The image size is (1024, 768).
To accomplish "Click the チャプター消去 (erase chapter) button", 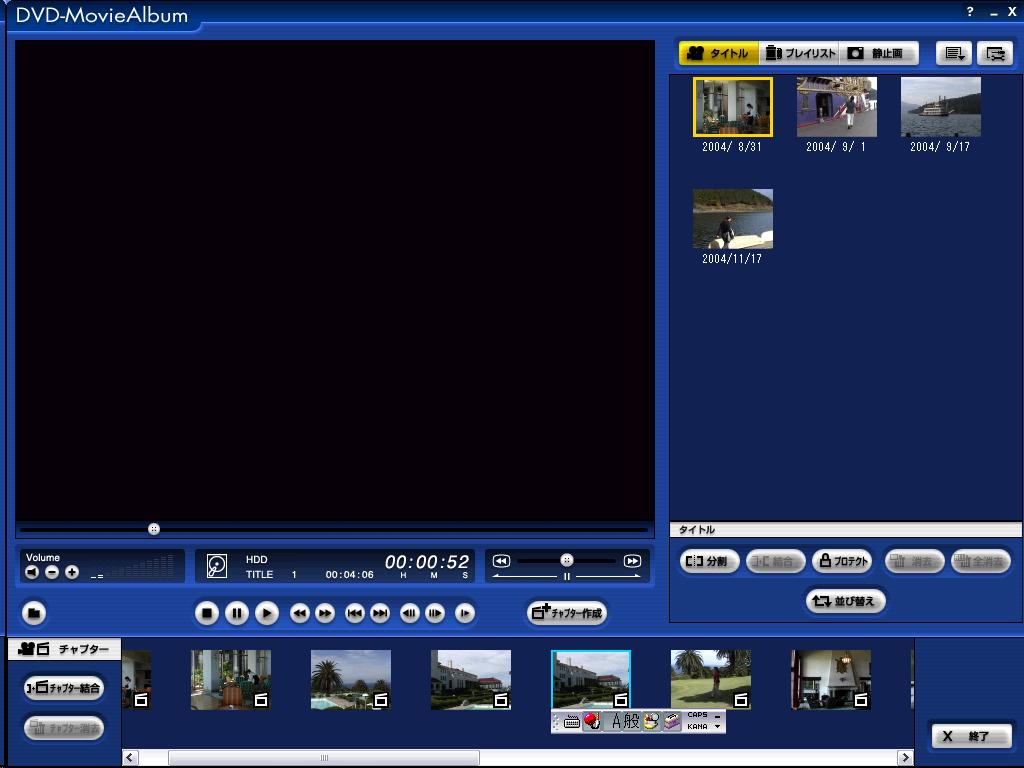I will tap(64, 728).
